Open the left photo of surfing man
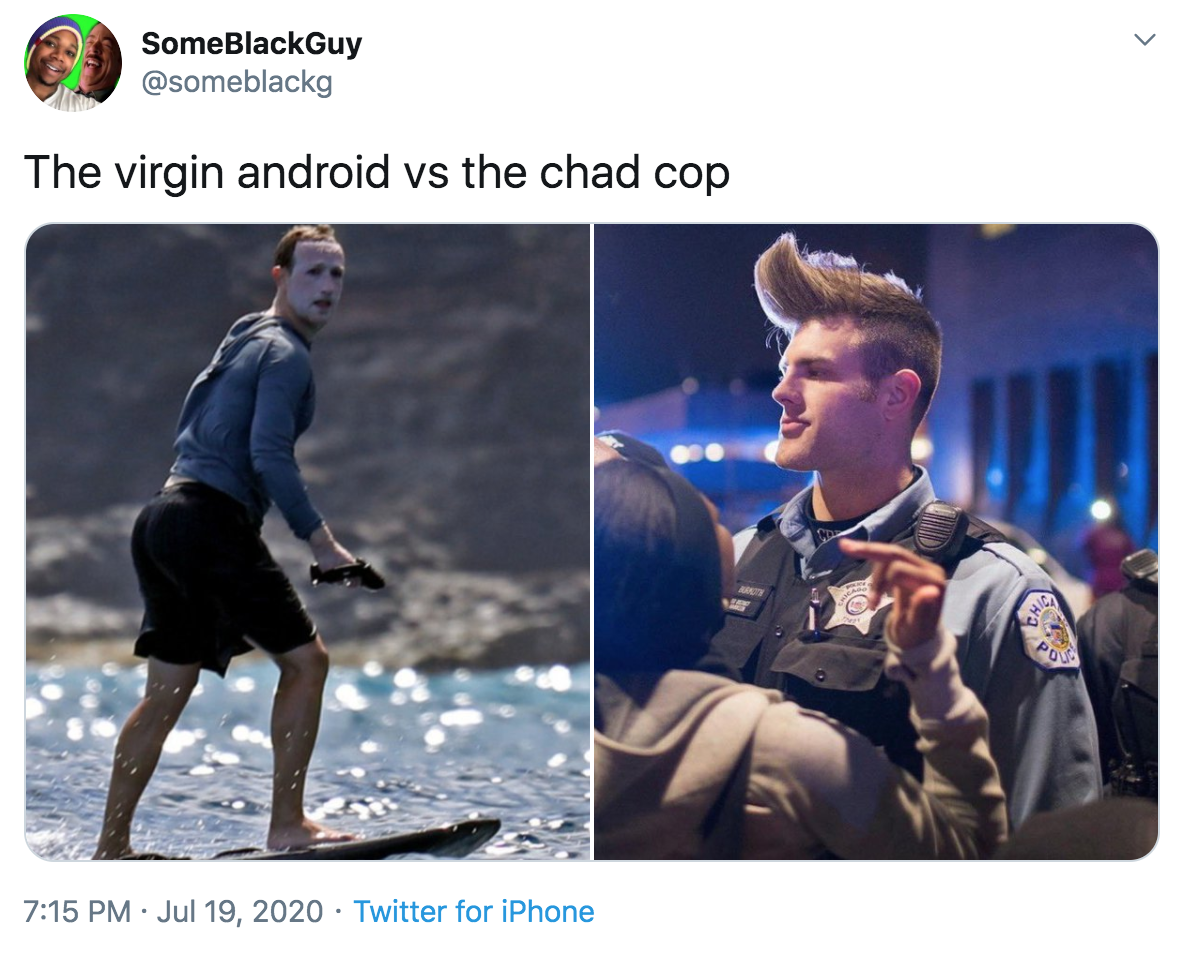1188x958 pixels. tap(308, 542)
